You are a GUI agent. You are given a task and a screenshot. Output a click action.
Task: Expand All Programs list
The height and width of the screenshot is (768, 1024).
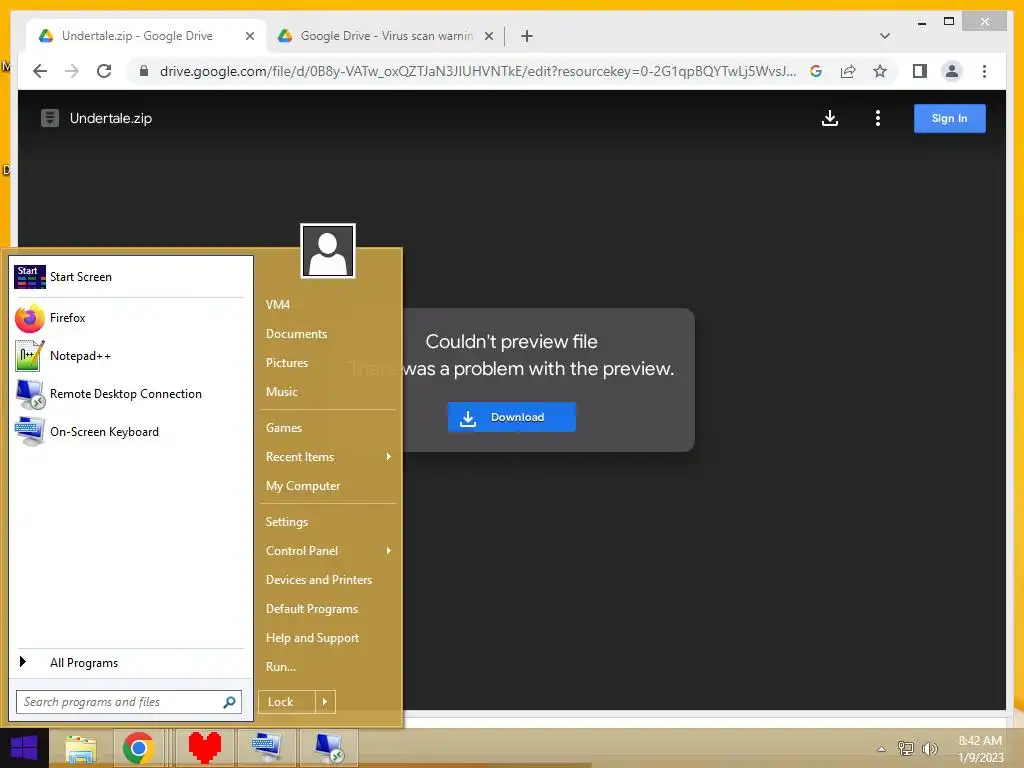130,663
